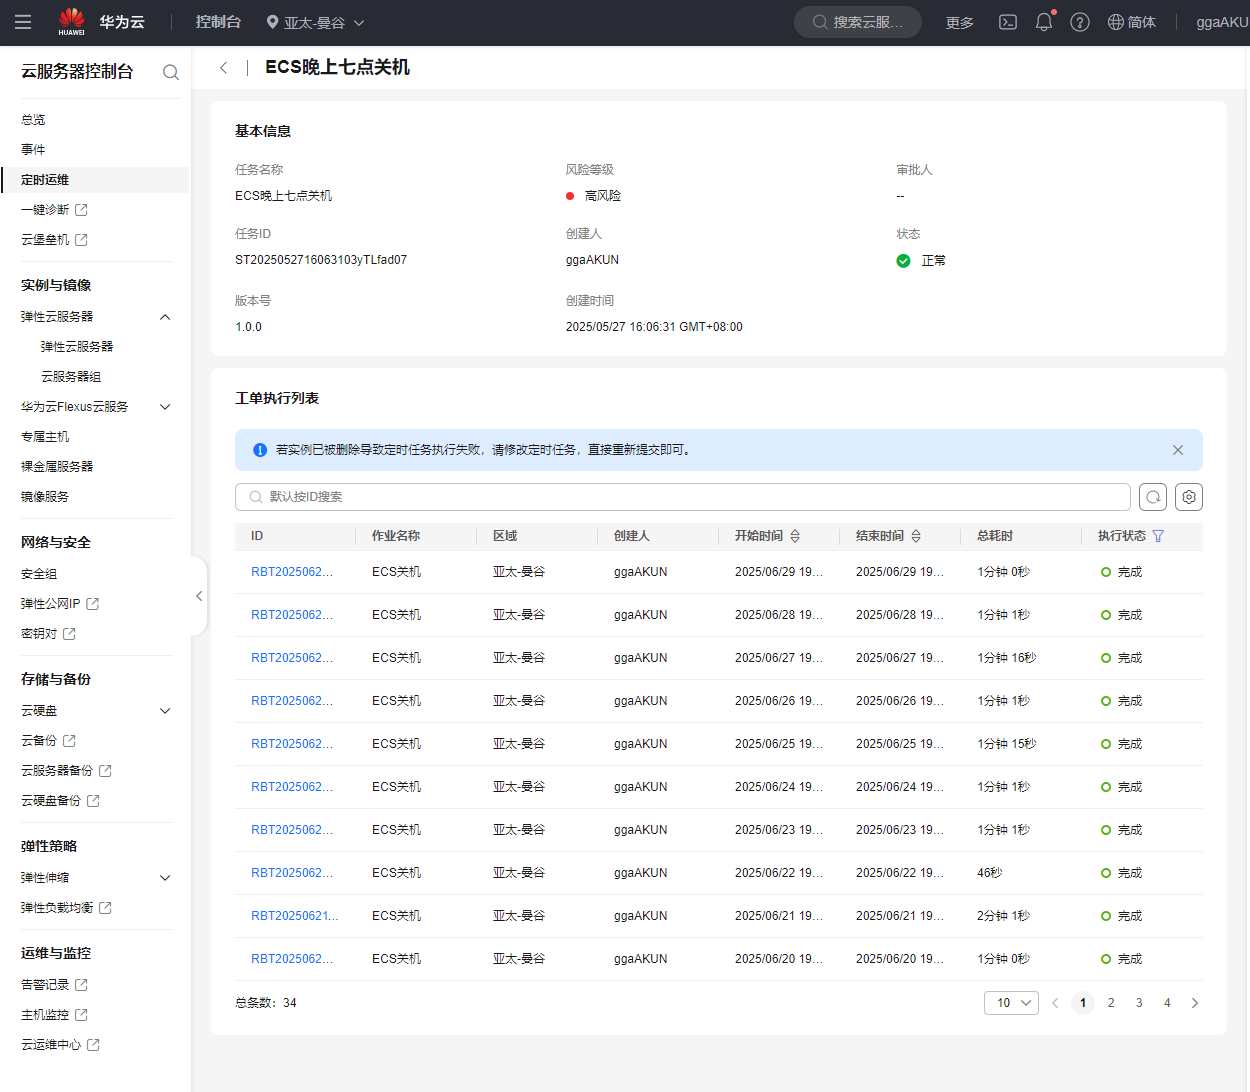Open the CloudShell terminal icon
The height and width of the screenshot is (1092, 1250).
[1008, 22]
